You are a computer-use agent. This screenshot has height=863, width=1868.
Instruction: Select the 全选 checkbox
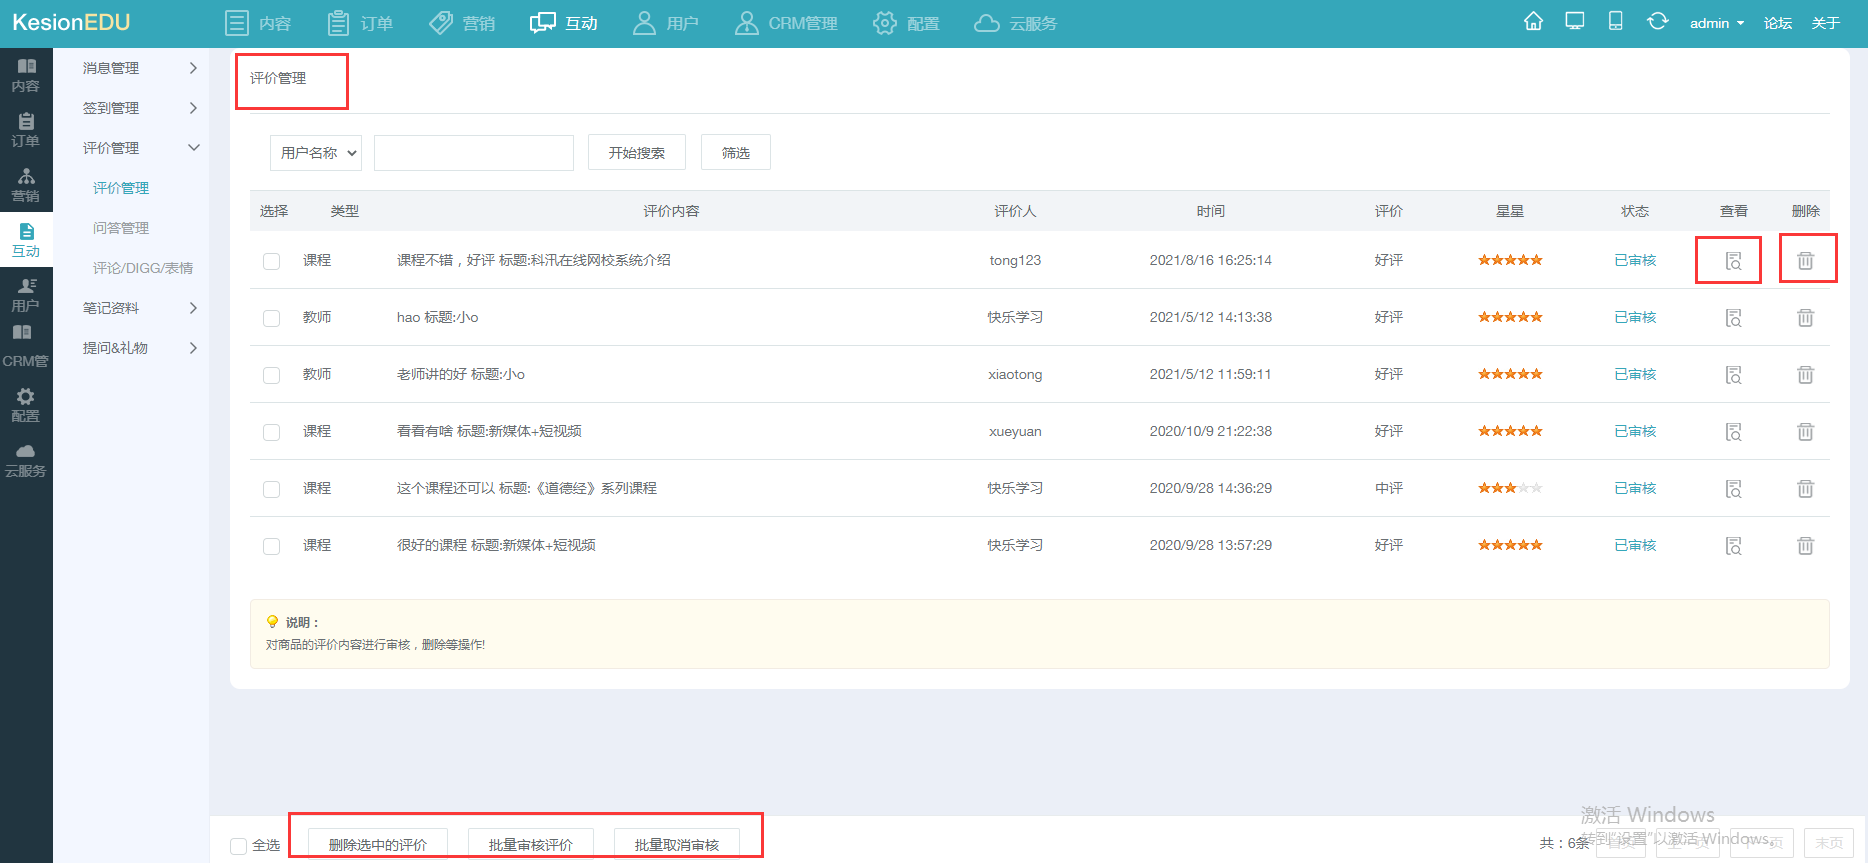coord(239,846)
